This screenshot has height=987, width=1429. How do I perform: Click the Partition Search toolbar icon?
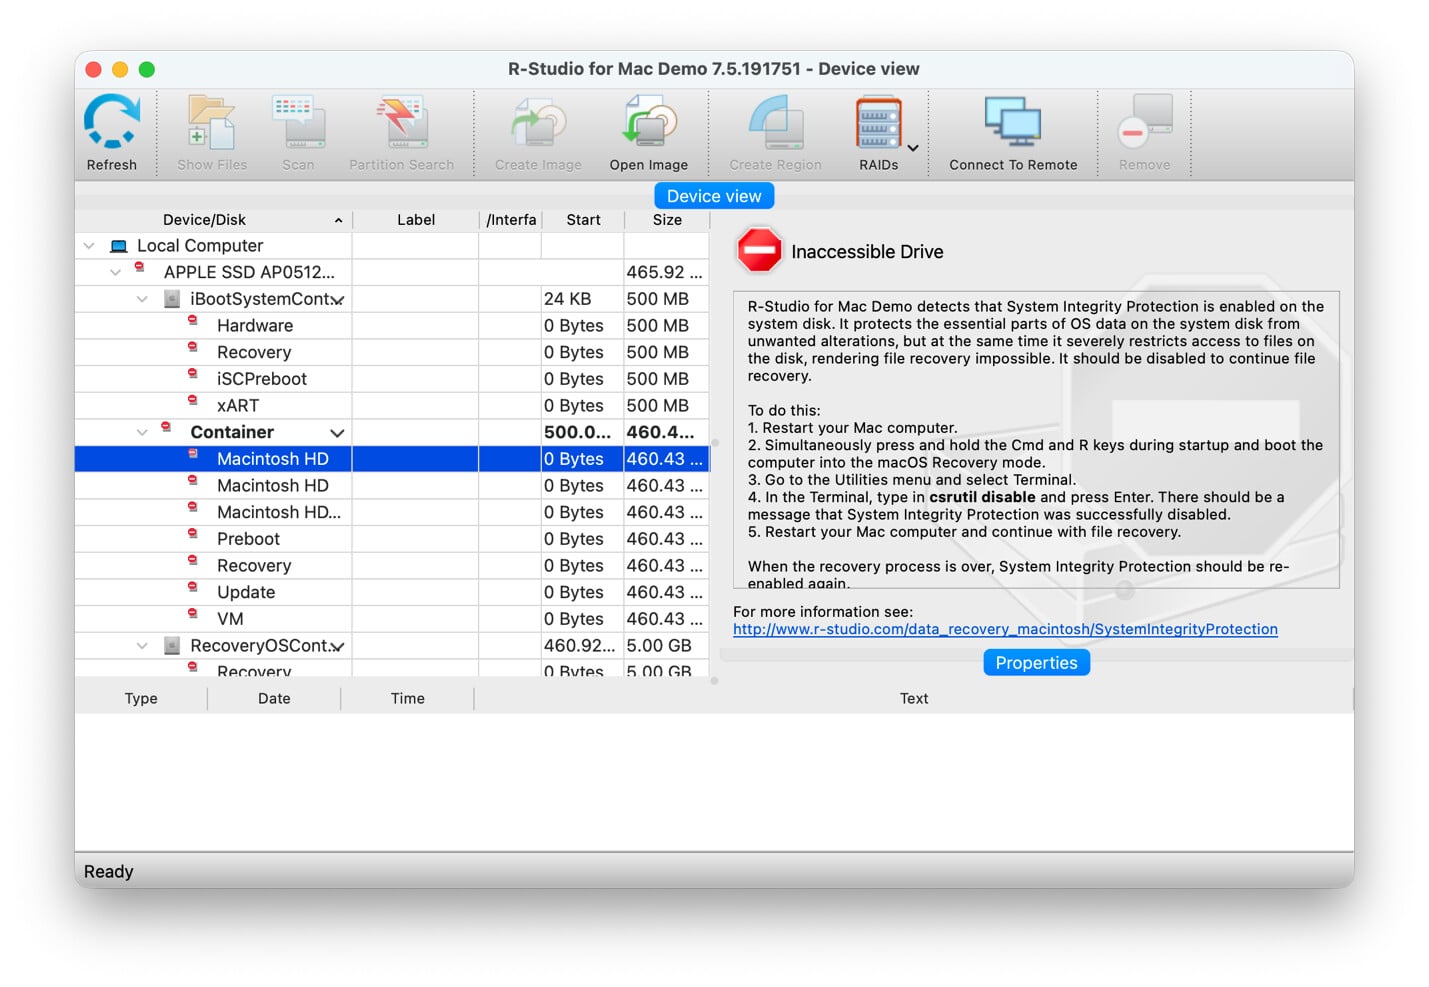pyautogui.click(x=402, y=122)
